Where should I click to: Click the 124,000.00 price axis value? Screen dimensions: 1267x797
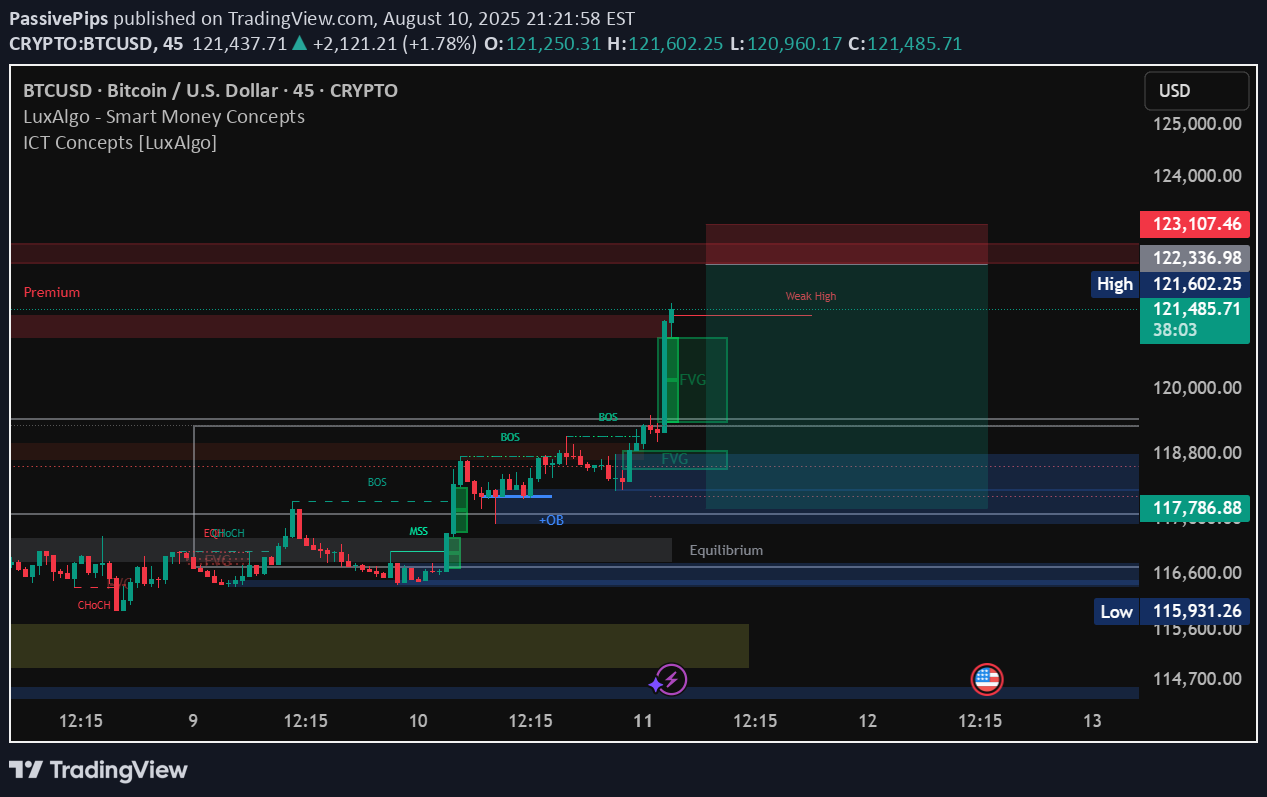coord(1197,175)
